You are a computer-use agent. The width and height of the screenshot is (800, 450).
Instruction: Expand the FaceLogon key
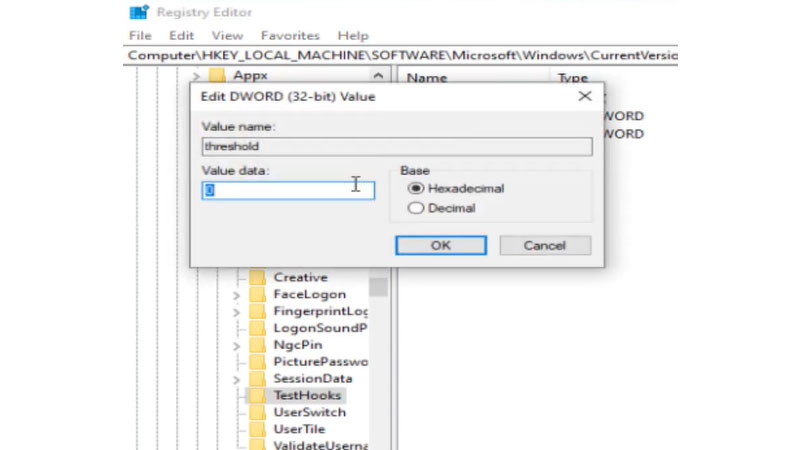pyautogui.click(x=236, y=295)
